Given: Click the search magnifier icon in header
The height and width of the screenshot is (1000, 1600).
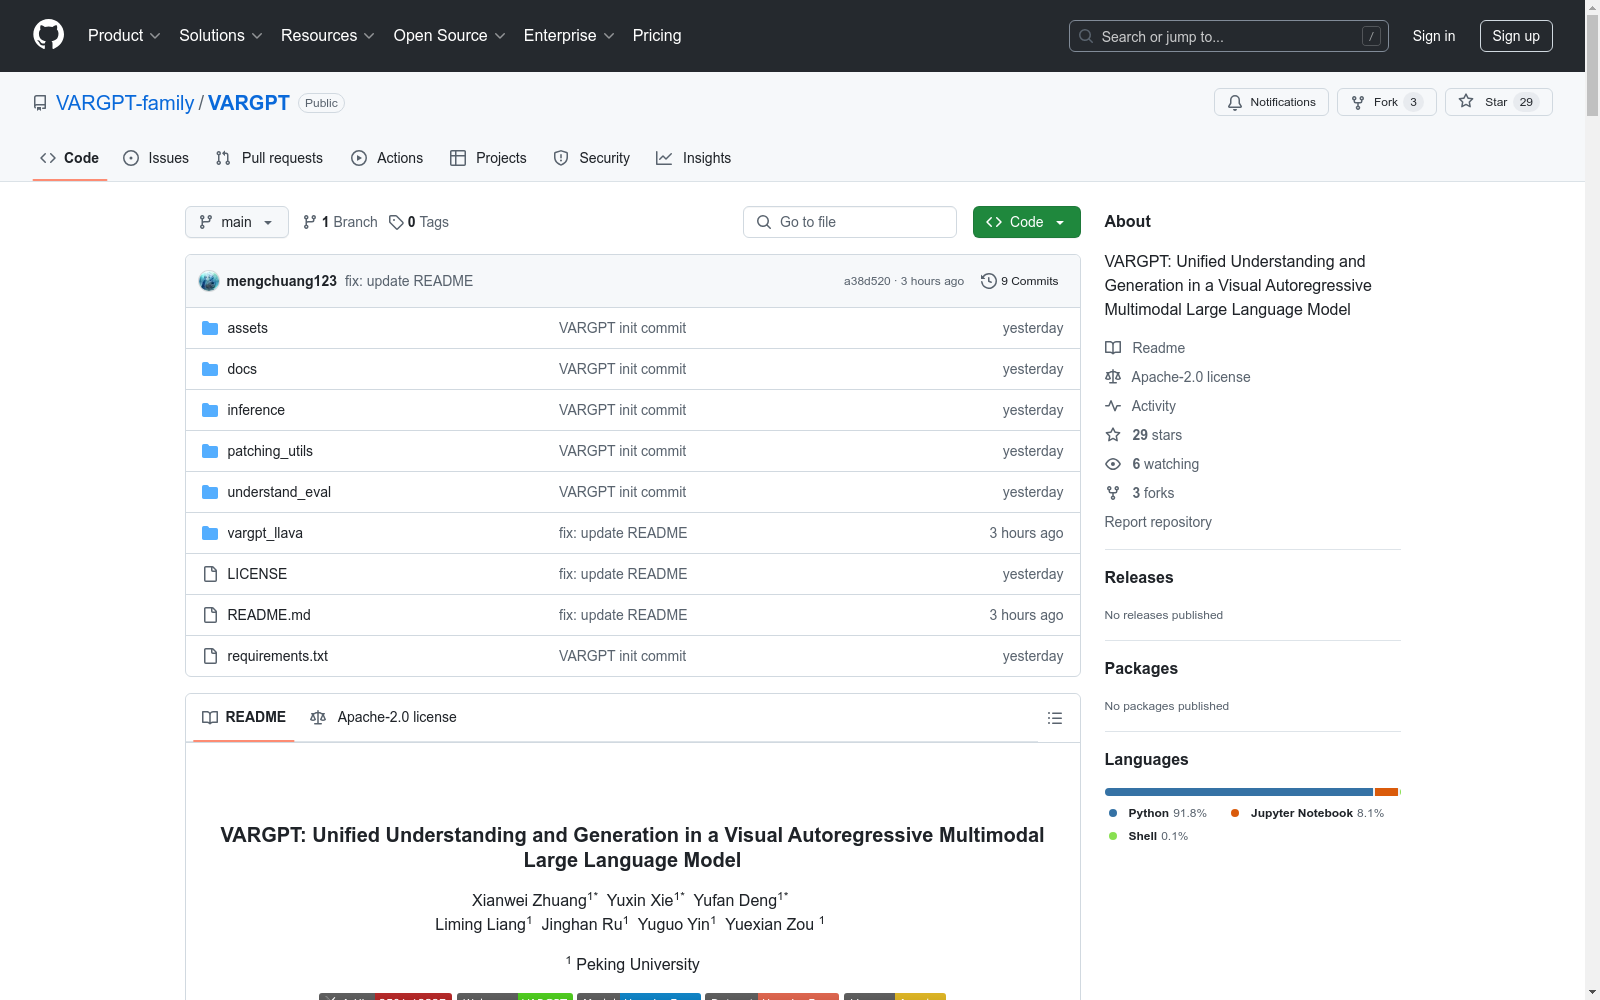Looking at the screenshot, I should (1086, 36).
